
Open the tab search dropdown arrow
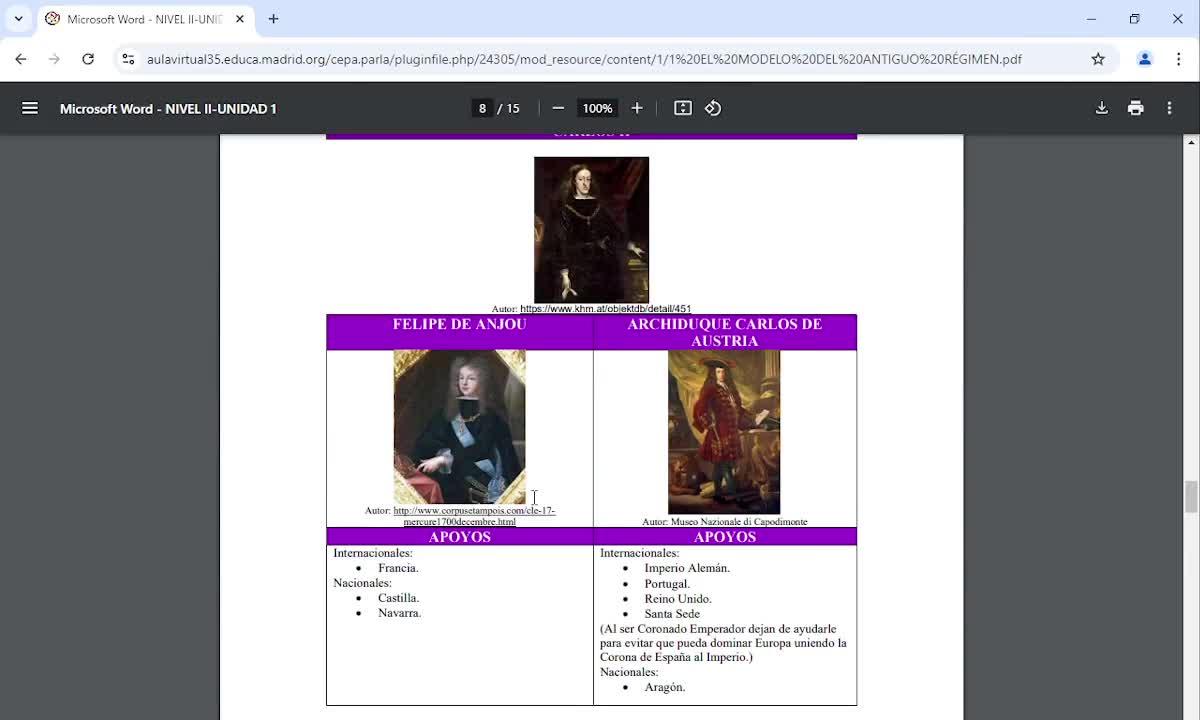[x=18, y=19]
